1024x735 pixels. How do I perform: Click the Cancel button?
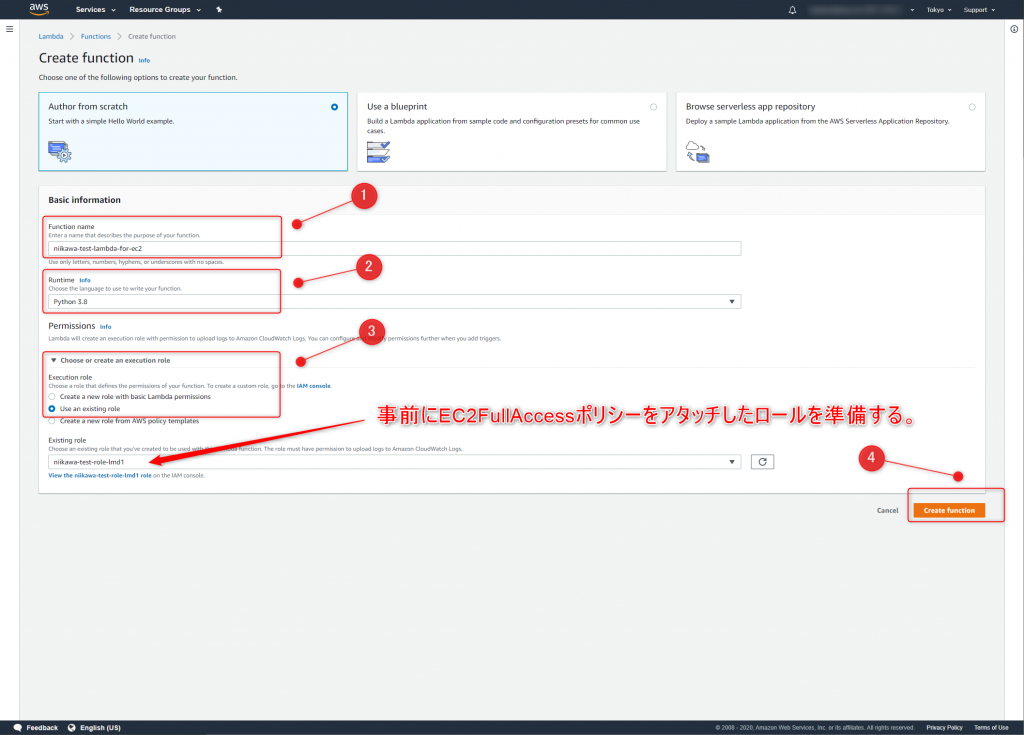point(888,510)
